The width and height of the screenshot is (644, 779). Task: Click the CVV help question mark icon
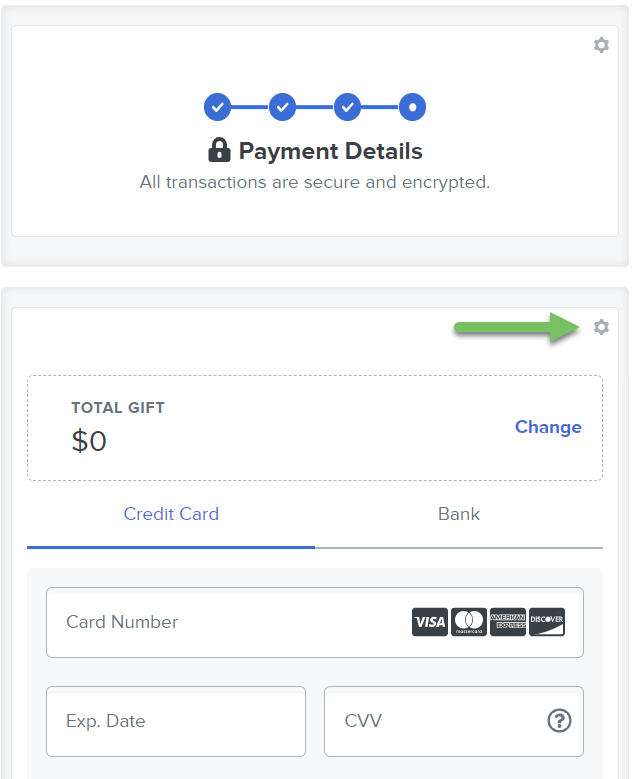(x=559, y=720)
